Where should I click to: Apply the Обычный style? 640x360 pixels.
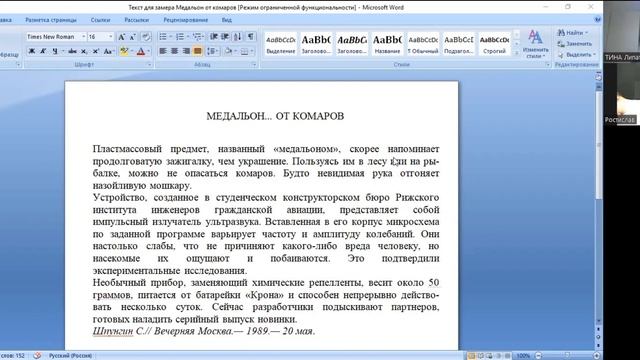coord(423,44)
